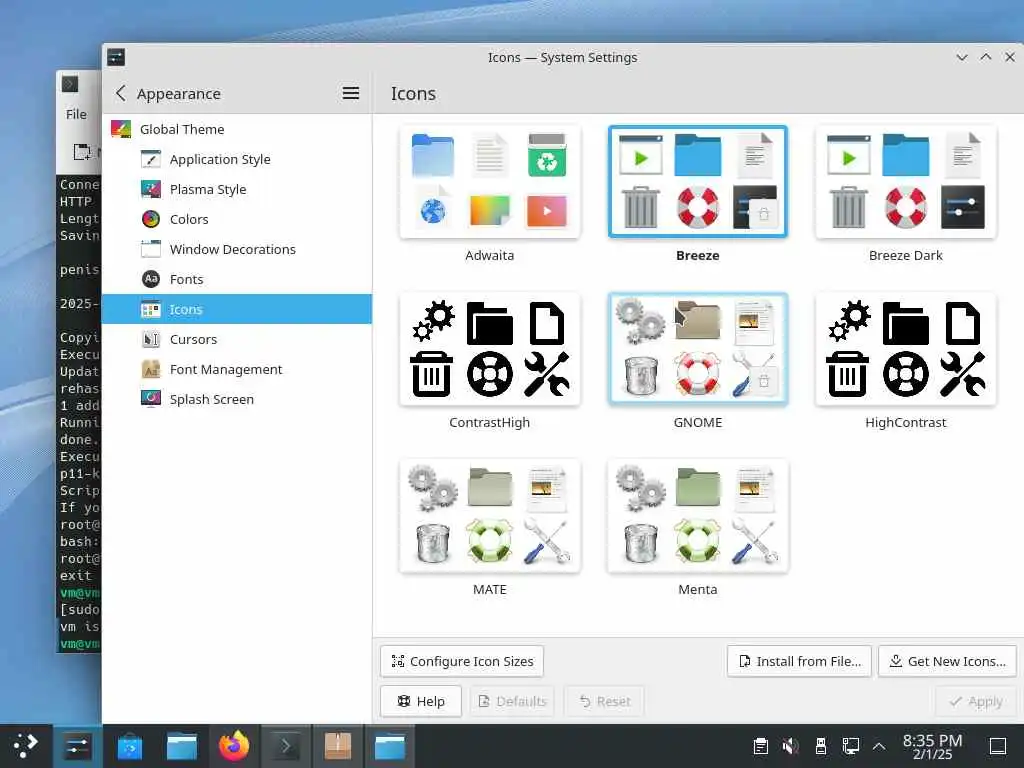Choose the MATE icon theme thumbnail

tap(490, 517)
